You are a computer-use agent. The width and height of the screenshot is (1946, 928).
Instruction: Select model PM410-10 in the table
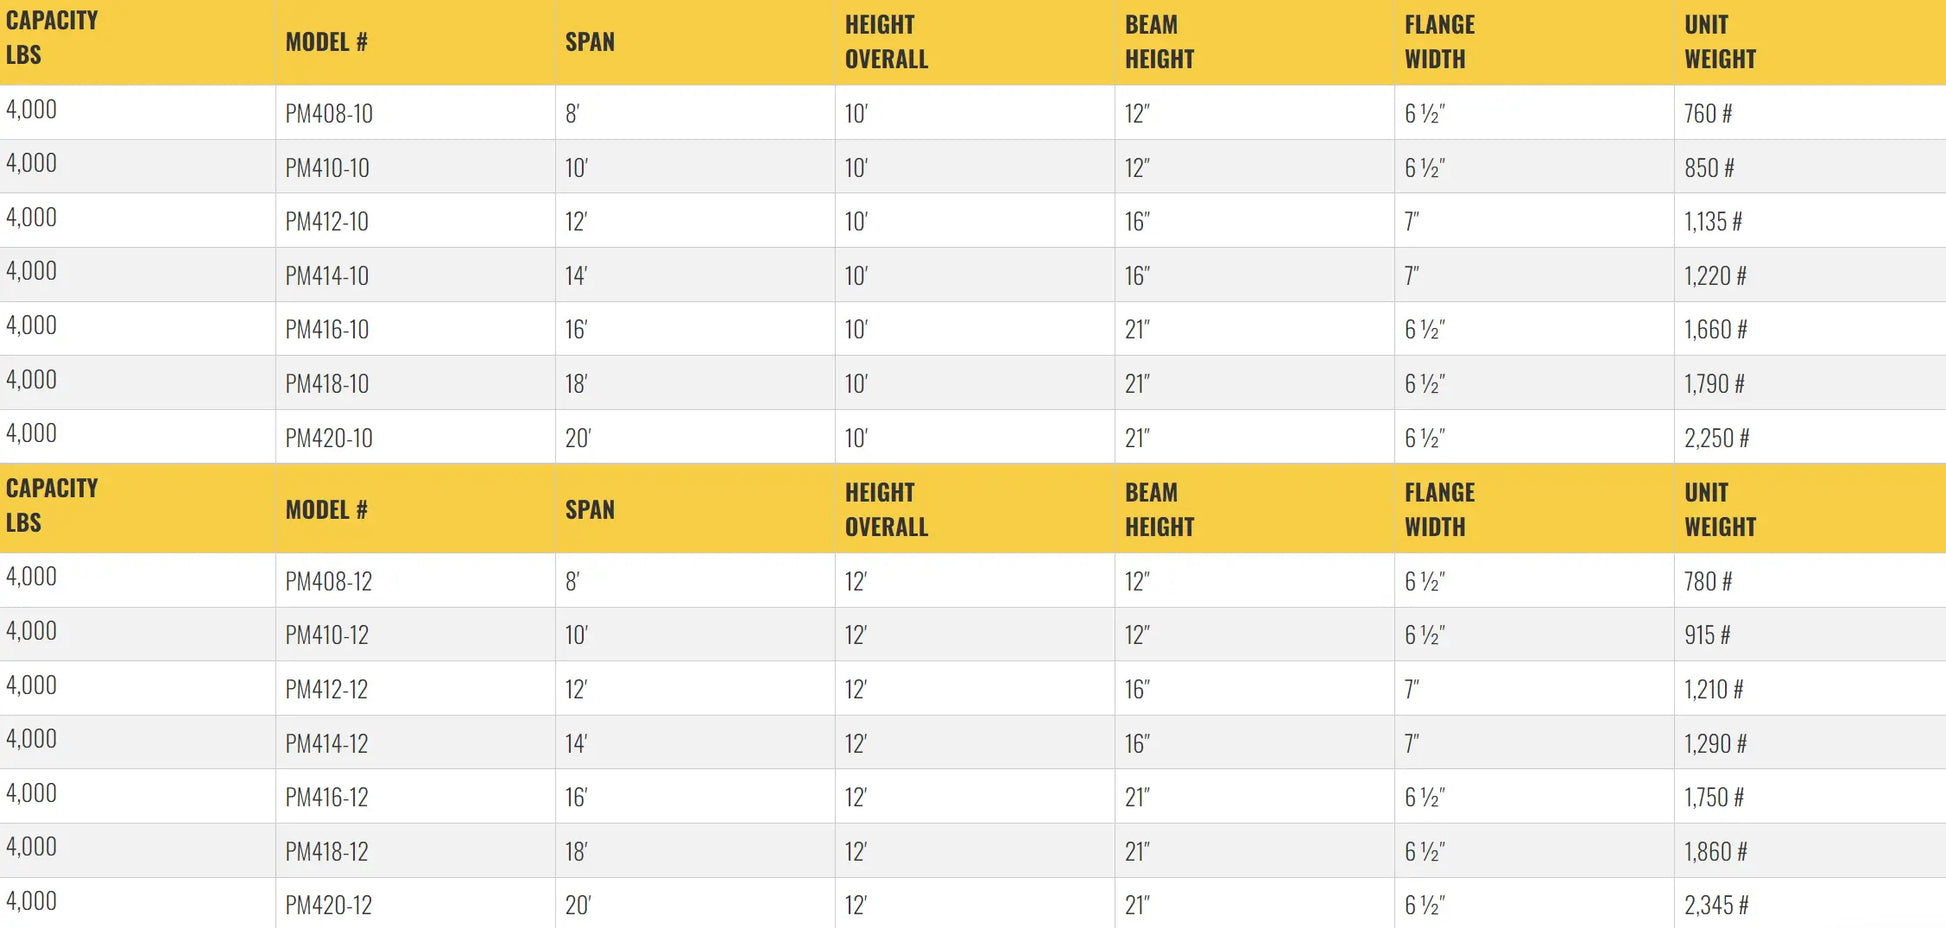327,168
